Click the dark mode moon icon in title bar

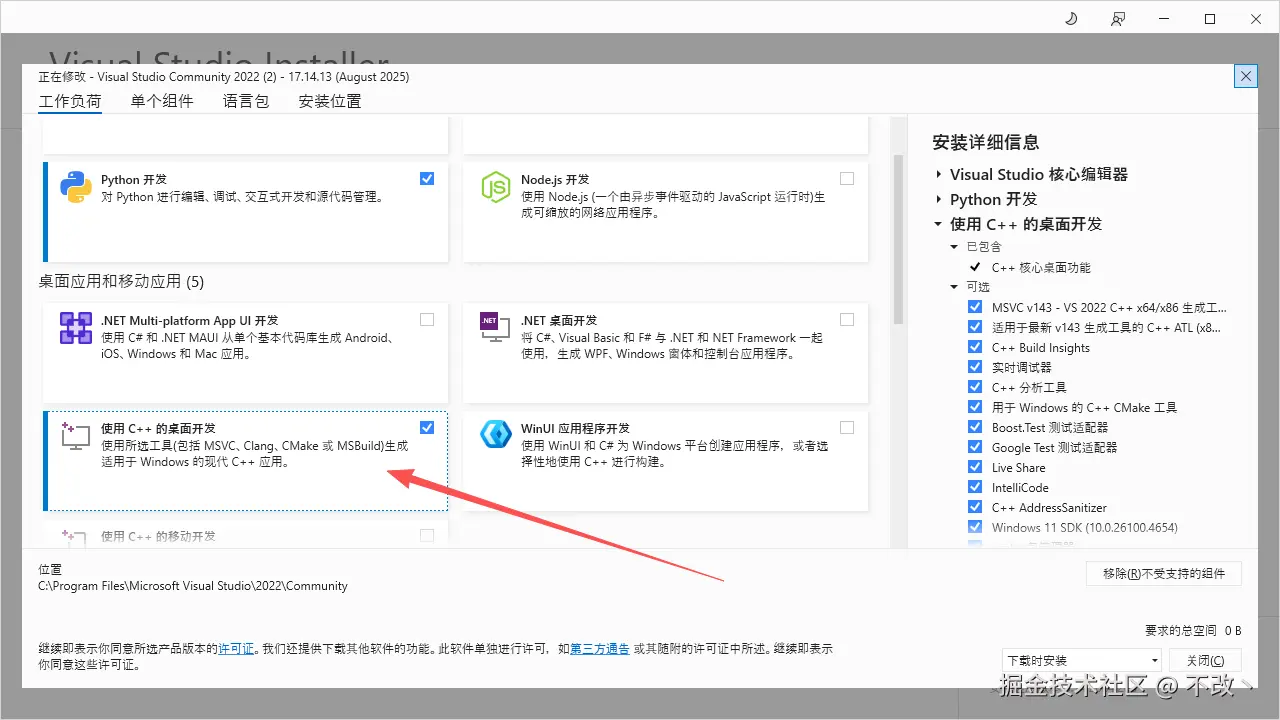(1071, 19)
